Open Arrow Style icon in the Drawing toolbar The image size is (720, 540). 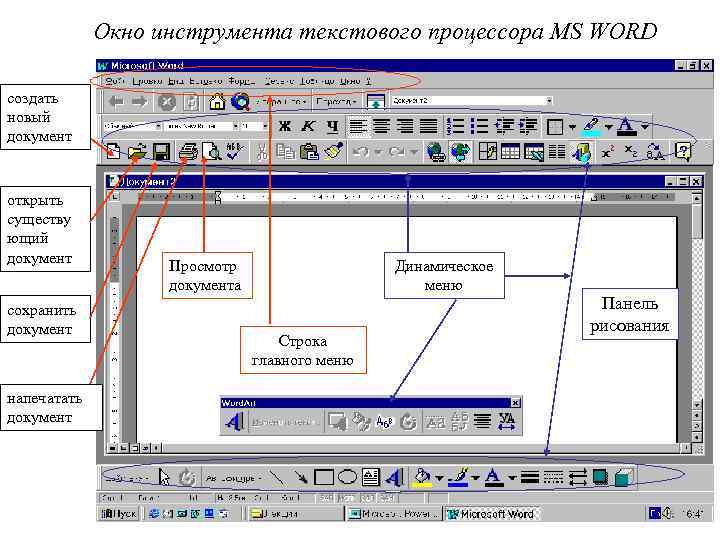click(577, 478)
